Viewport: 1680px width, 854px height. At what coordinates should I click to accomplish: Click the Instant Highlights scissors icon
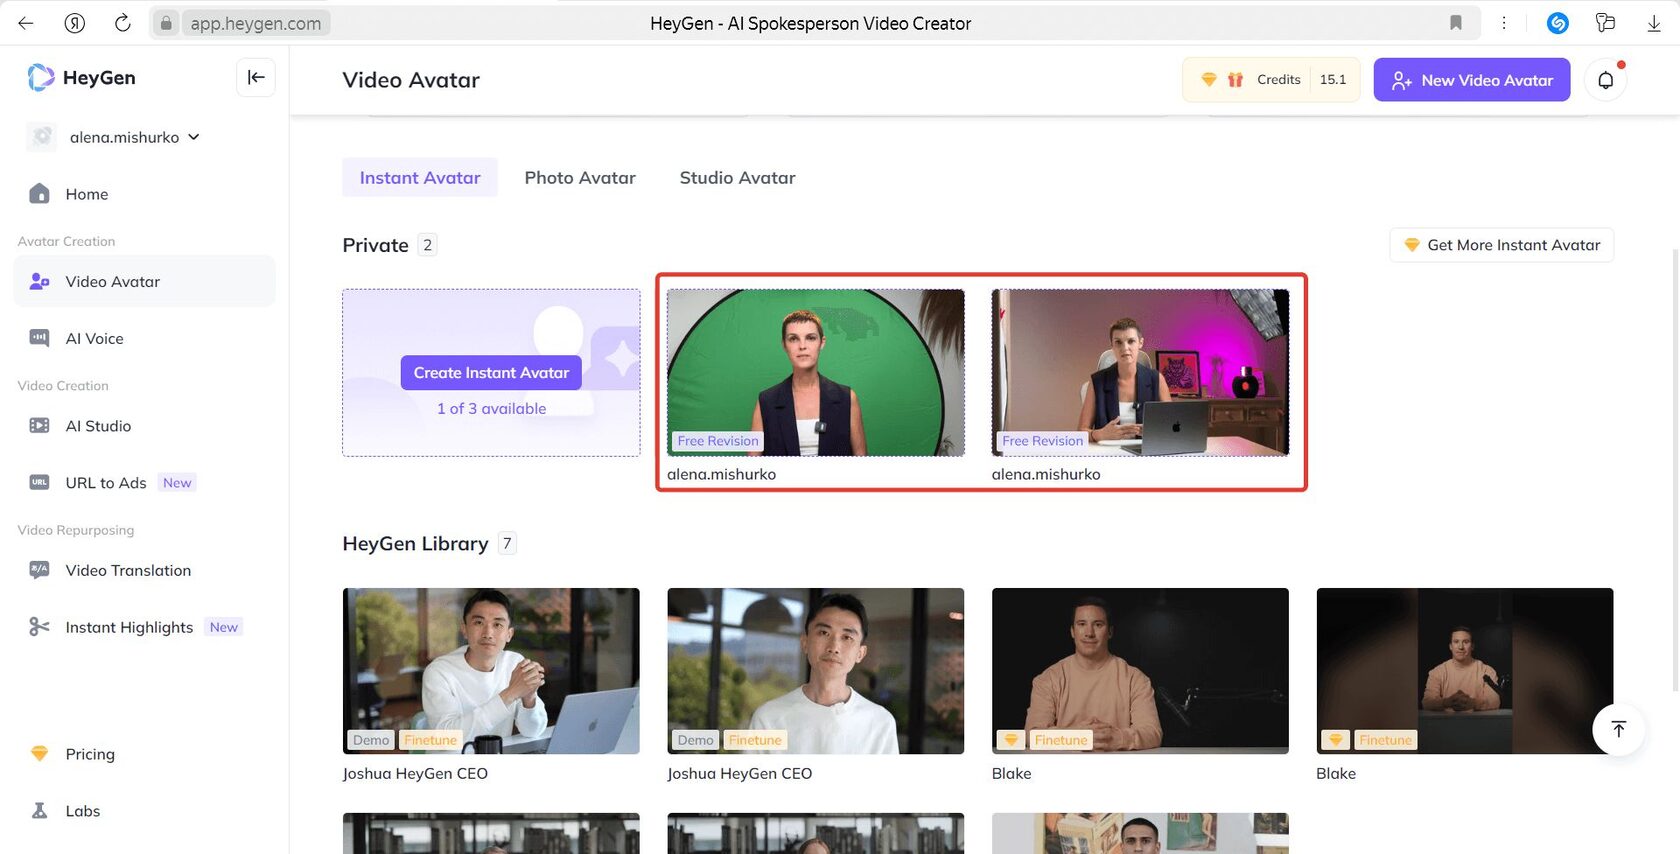pyautogui.click(x=39, y=627)
